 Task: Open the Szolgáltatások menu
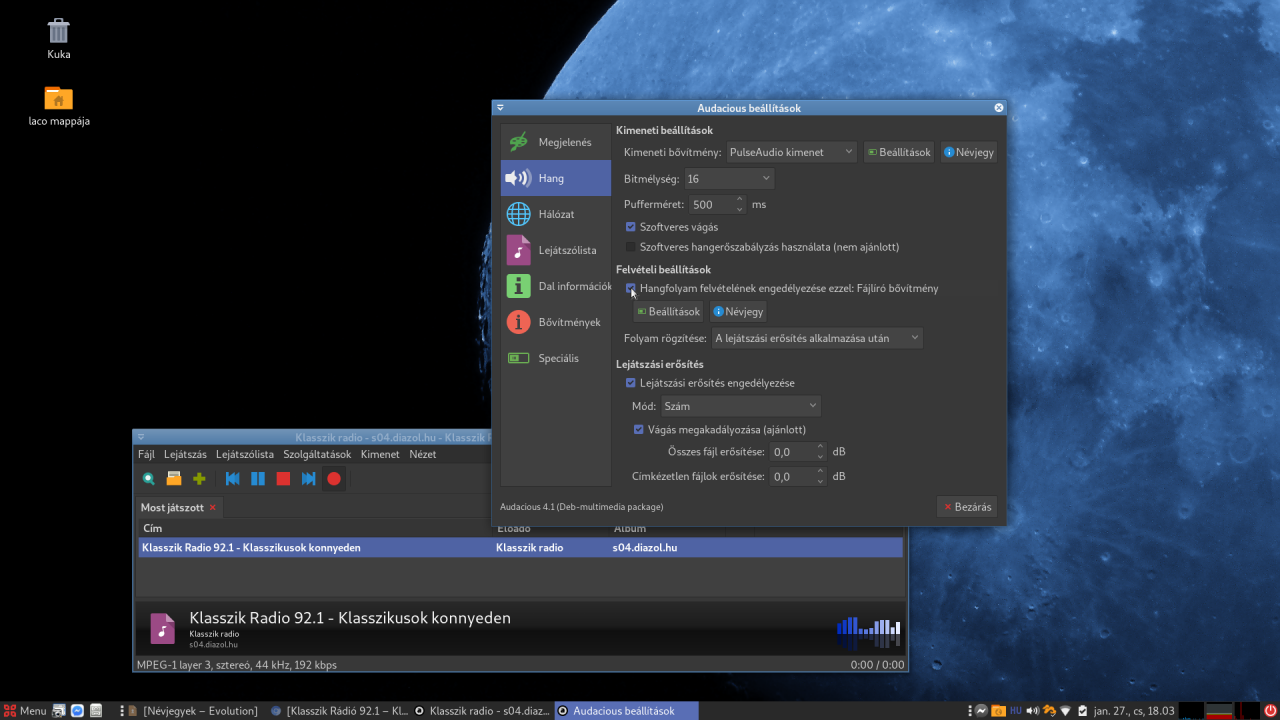tap(317, 454)
